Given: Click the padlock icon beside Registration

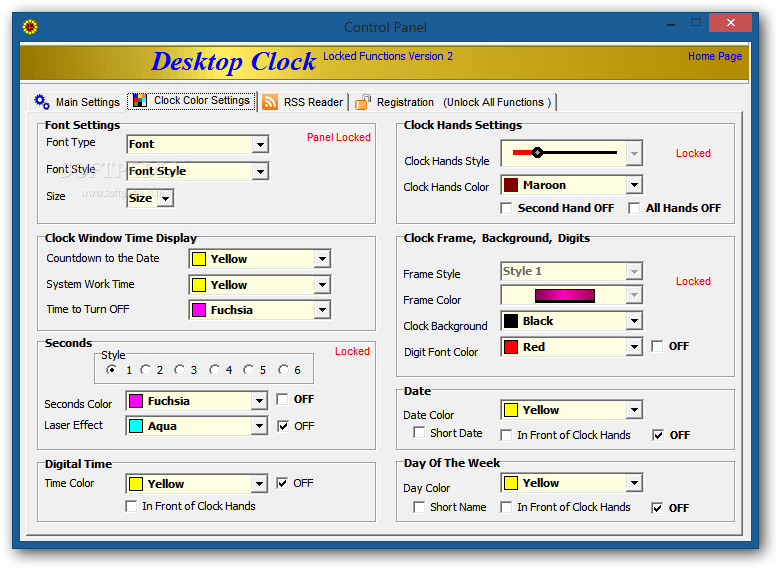Looking at the screenshot, I should point(363,102).
